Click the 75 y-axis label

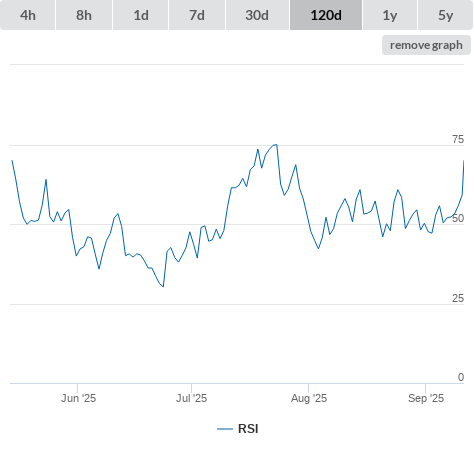coord(458,139)
